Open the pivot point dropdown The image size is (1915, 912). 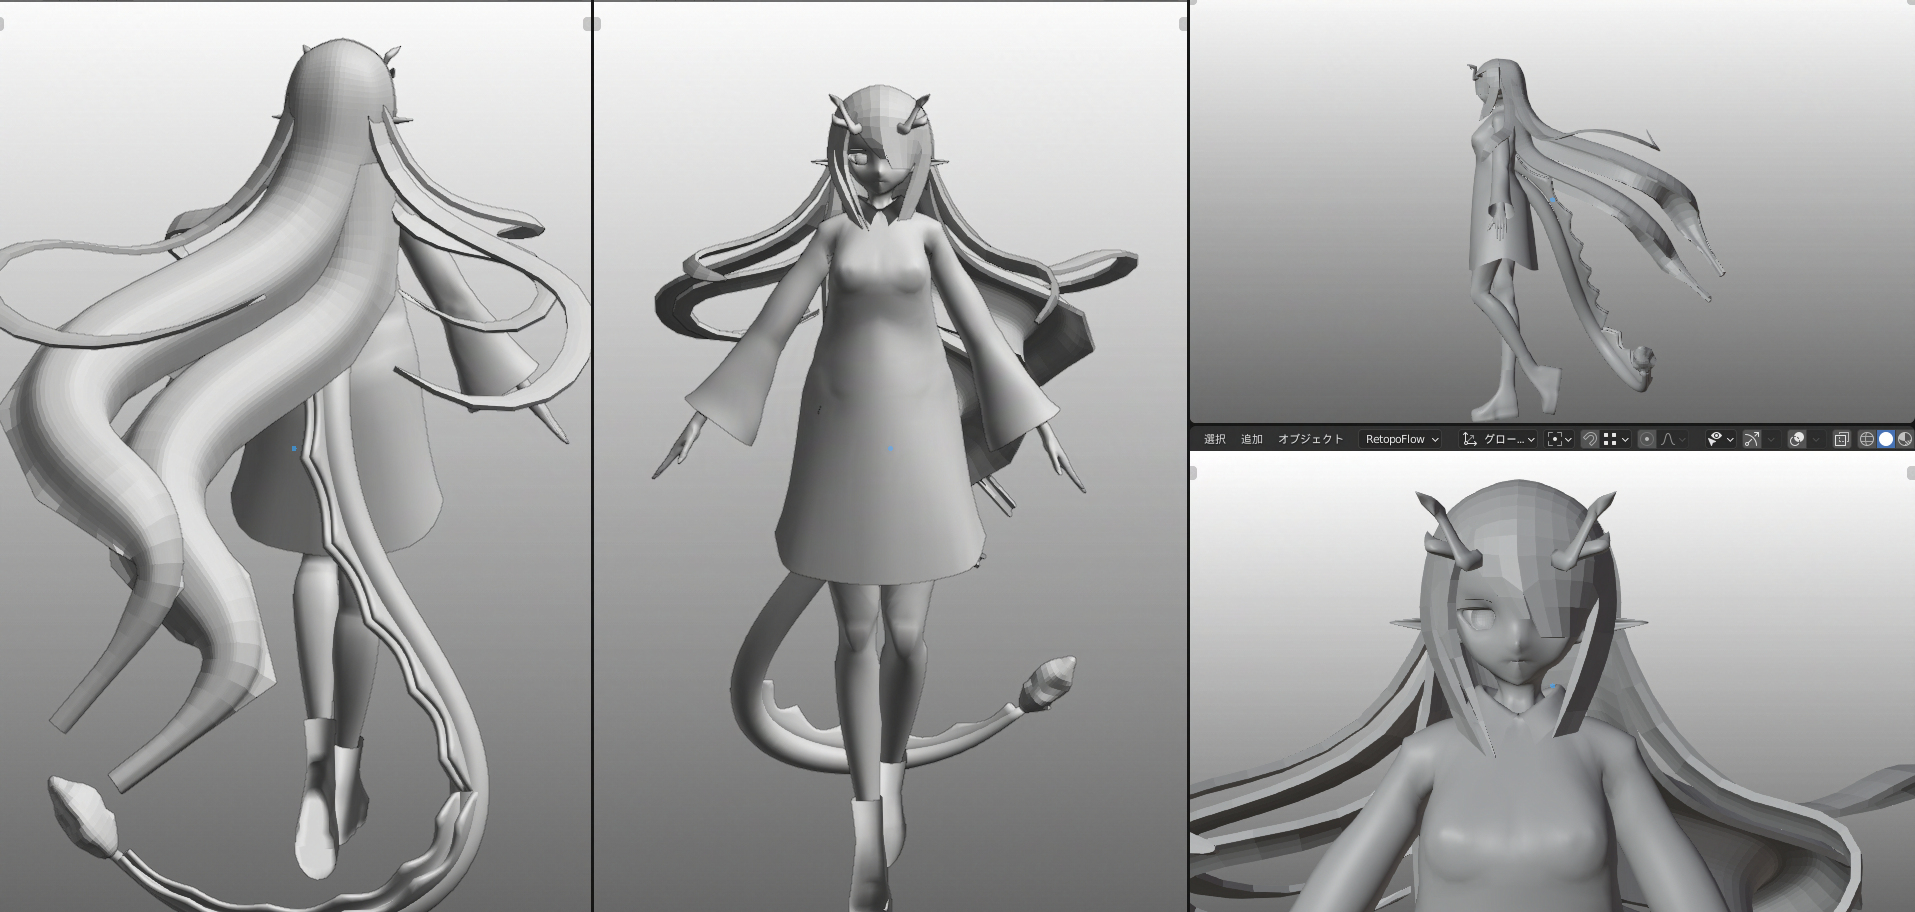click(x=1559, y=439)
